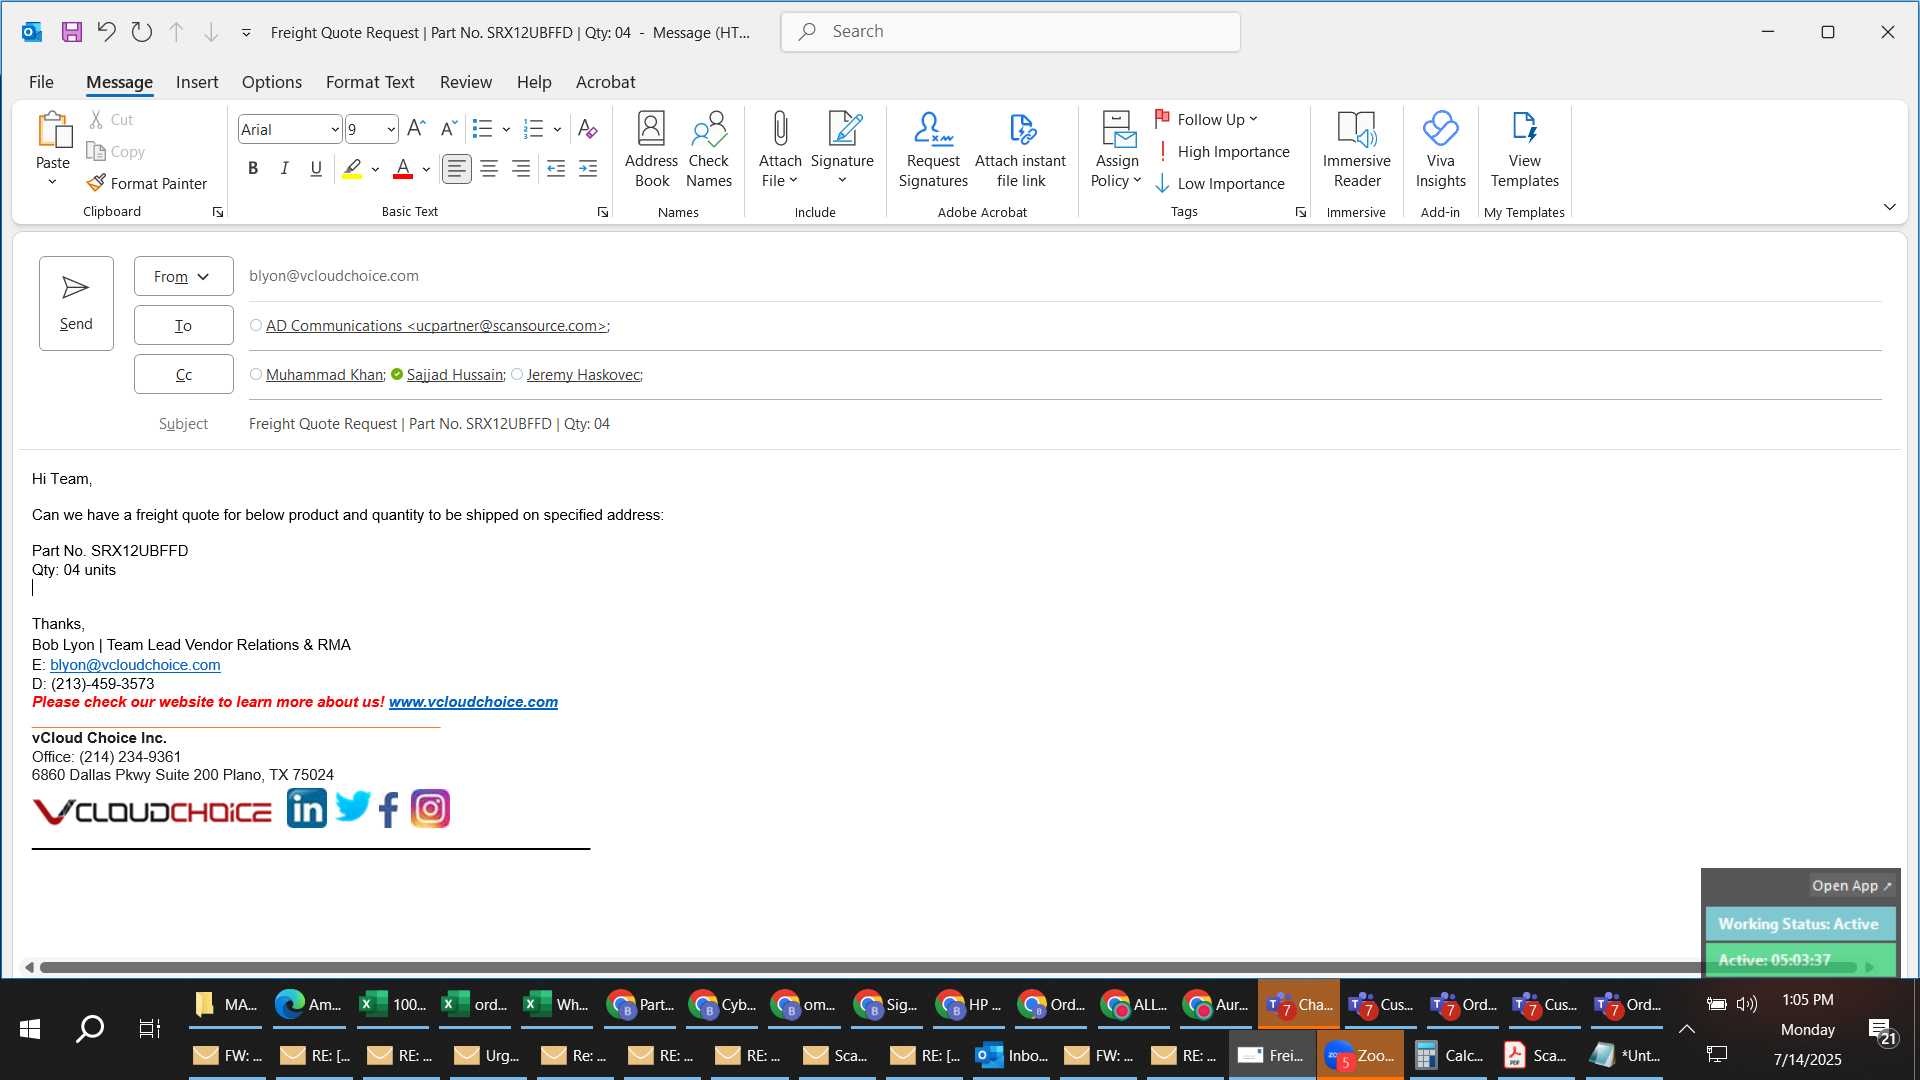The width and height of the screenshot is (1920, 1080).
Task: Click the Redo icon in title bar
Action: (x=141, y=32)
